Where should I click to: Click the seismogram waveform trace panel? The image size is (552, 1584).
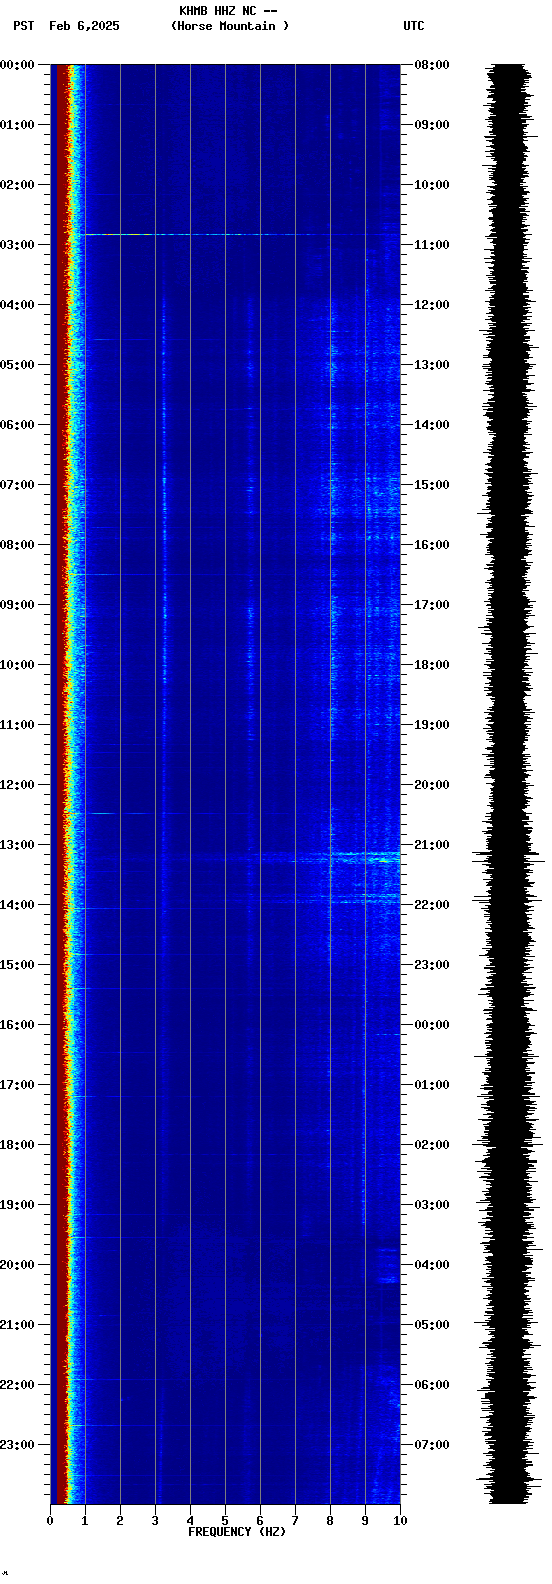509,784
